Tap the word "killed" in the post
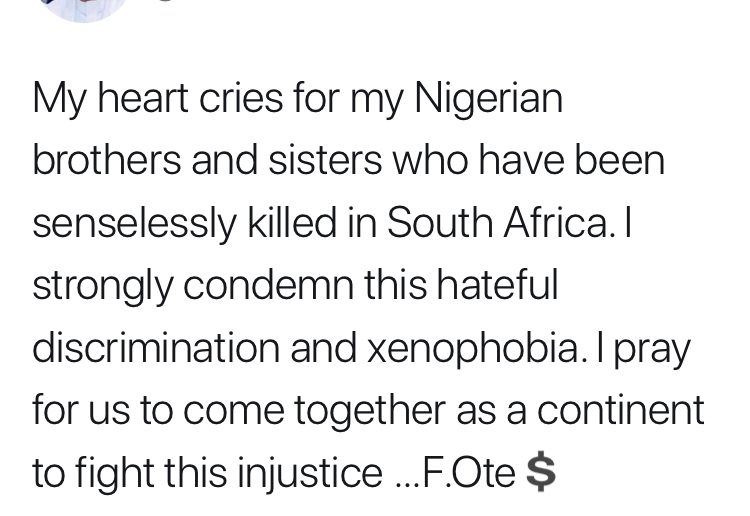This screenshot has width=750, height=516. 292,222
